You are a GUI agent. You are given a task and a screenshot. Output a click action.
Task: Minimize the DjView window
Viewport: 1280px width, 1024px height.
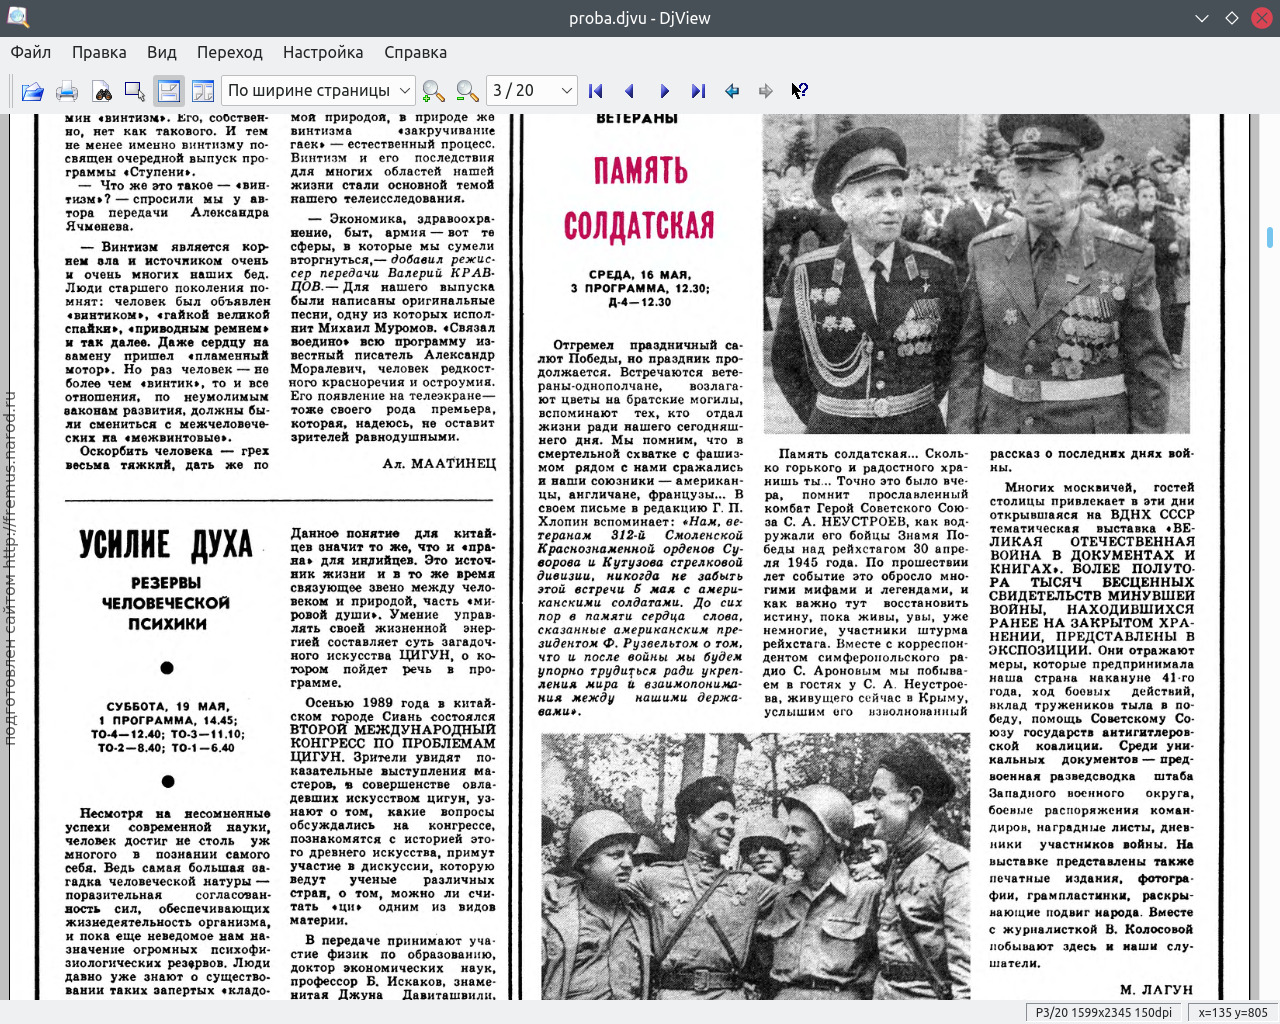click(1202, 18)
